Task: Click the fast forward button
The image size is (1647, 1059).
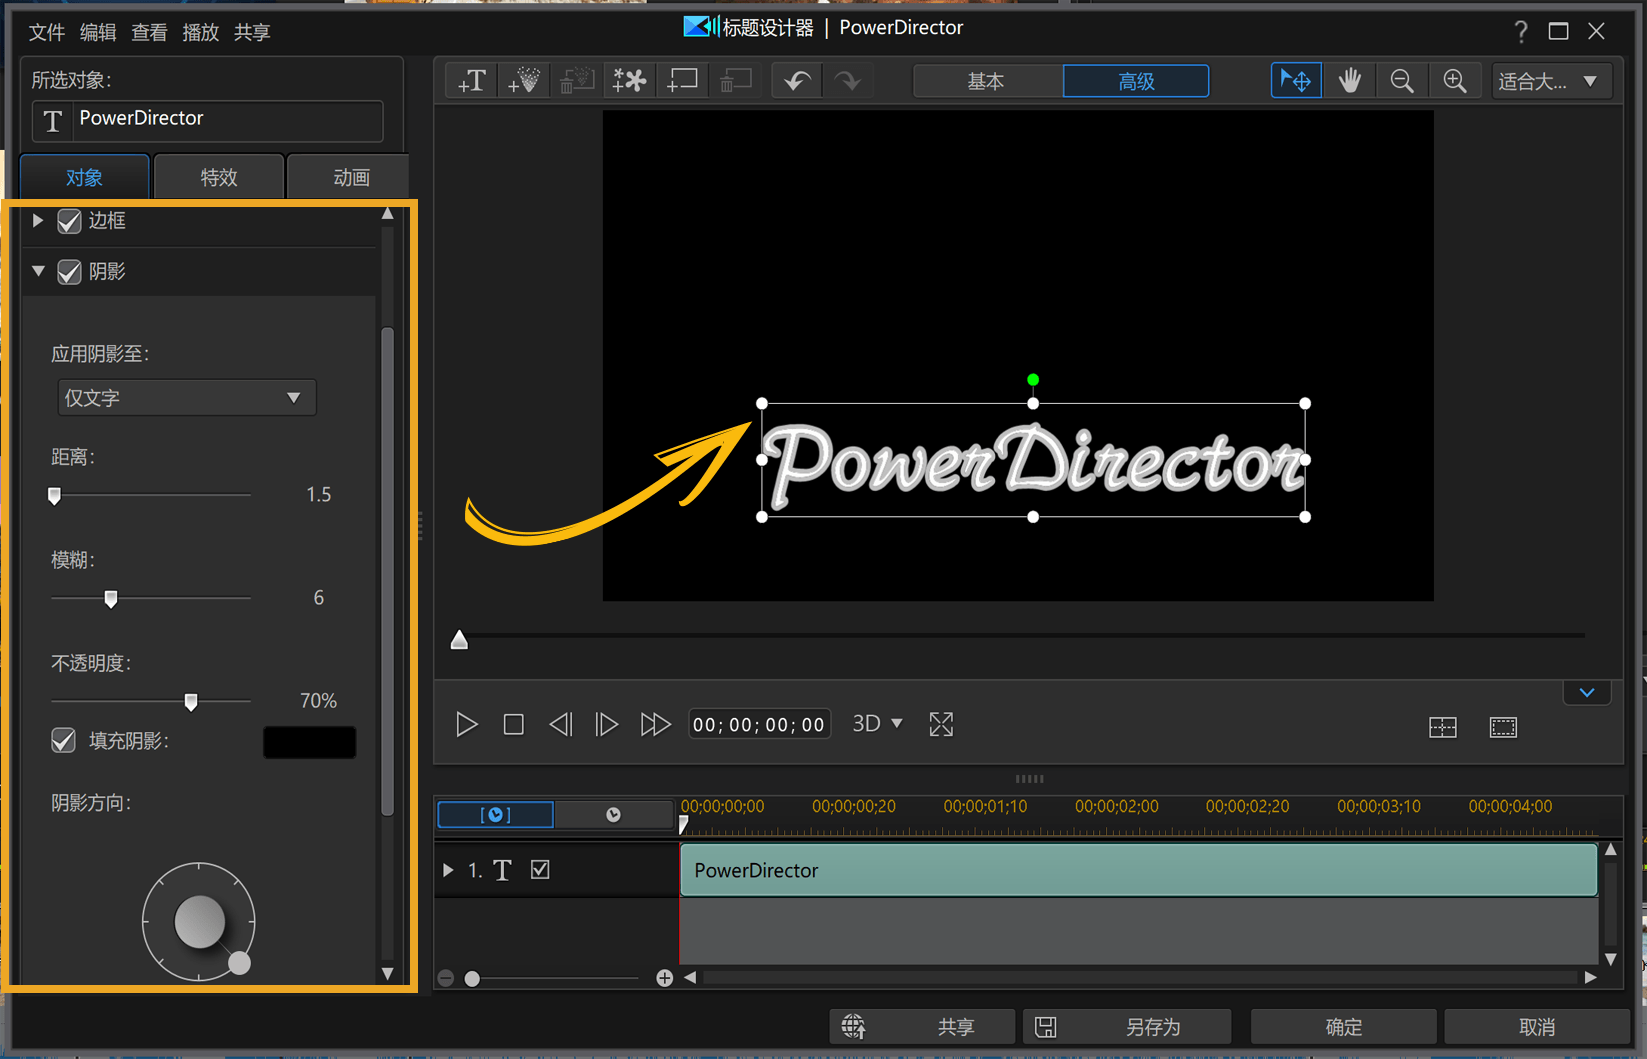Action: click(x=655, y=724)
